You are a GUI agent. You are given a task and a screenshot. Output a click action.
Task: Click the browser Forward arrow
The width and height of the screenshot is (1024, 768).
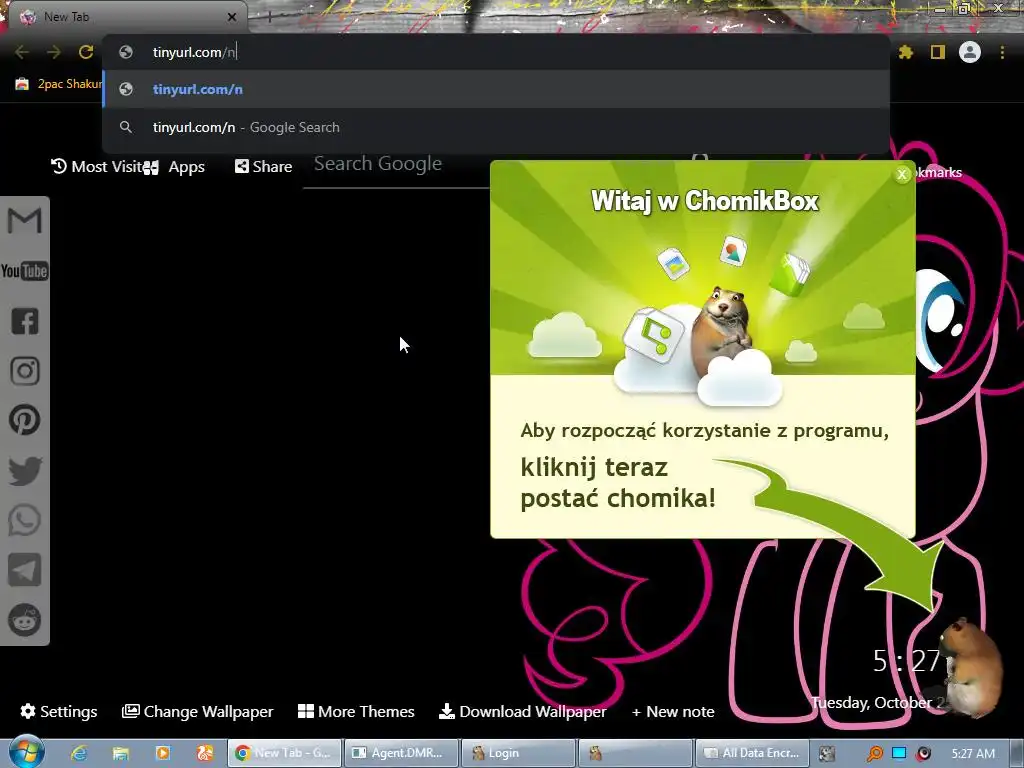click(54, 52)
